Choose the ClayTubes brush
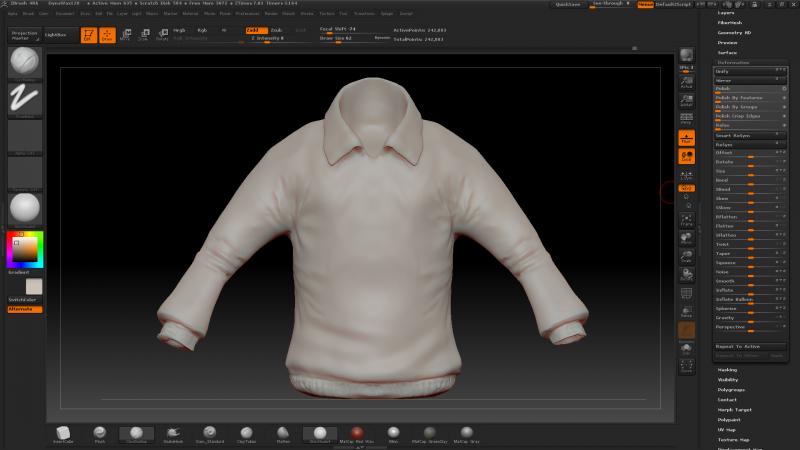The height and width of the screenshot is (450, 800). click(x=246, y=435)
